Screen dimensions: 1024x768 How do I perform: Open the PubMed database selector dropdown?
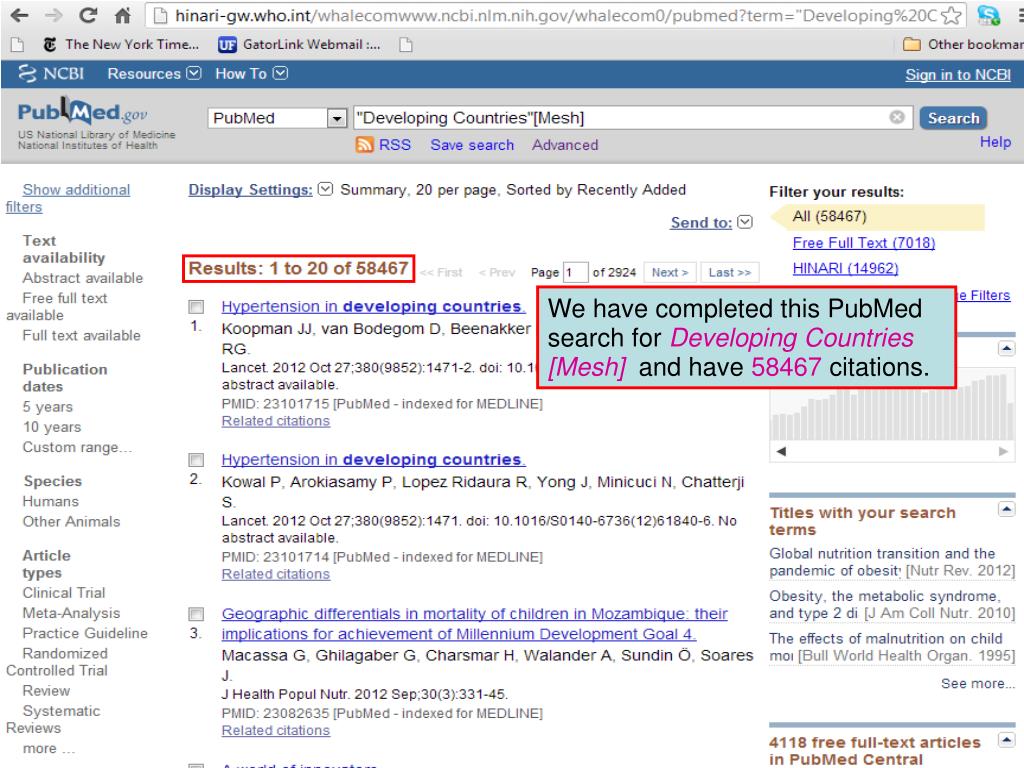coord(336,118)
